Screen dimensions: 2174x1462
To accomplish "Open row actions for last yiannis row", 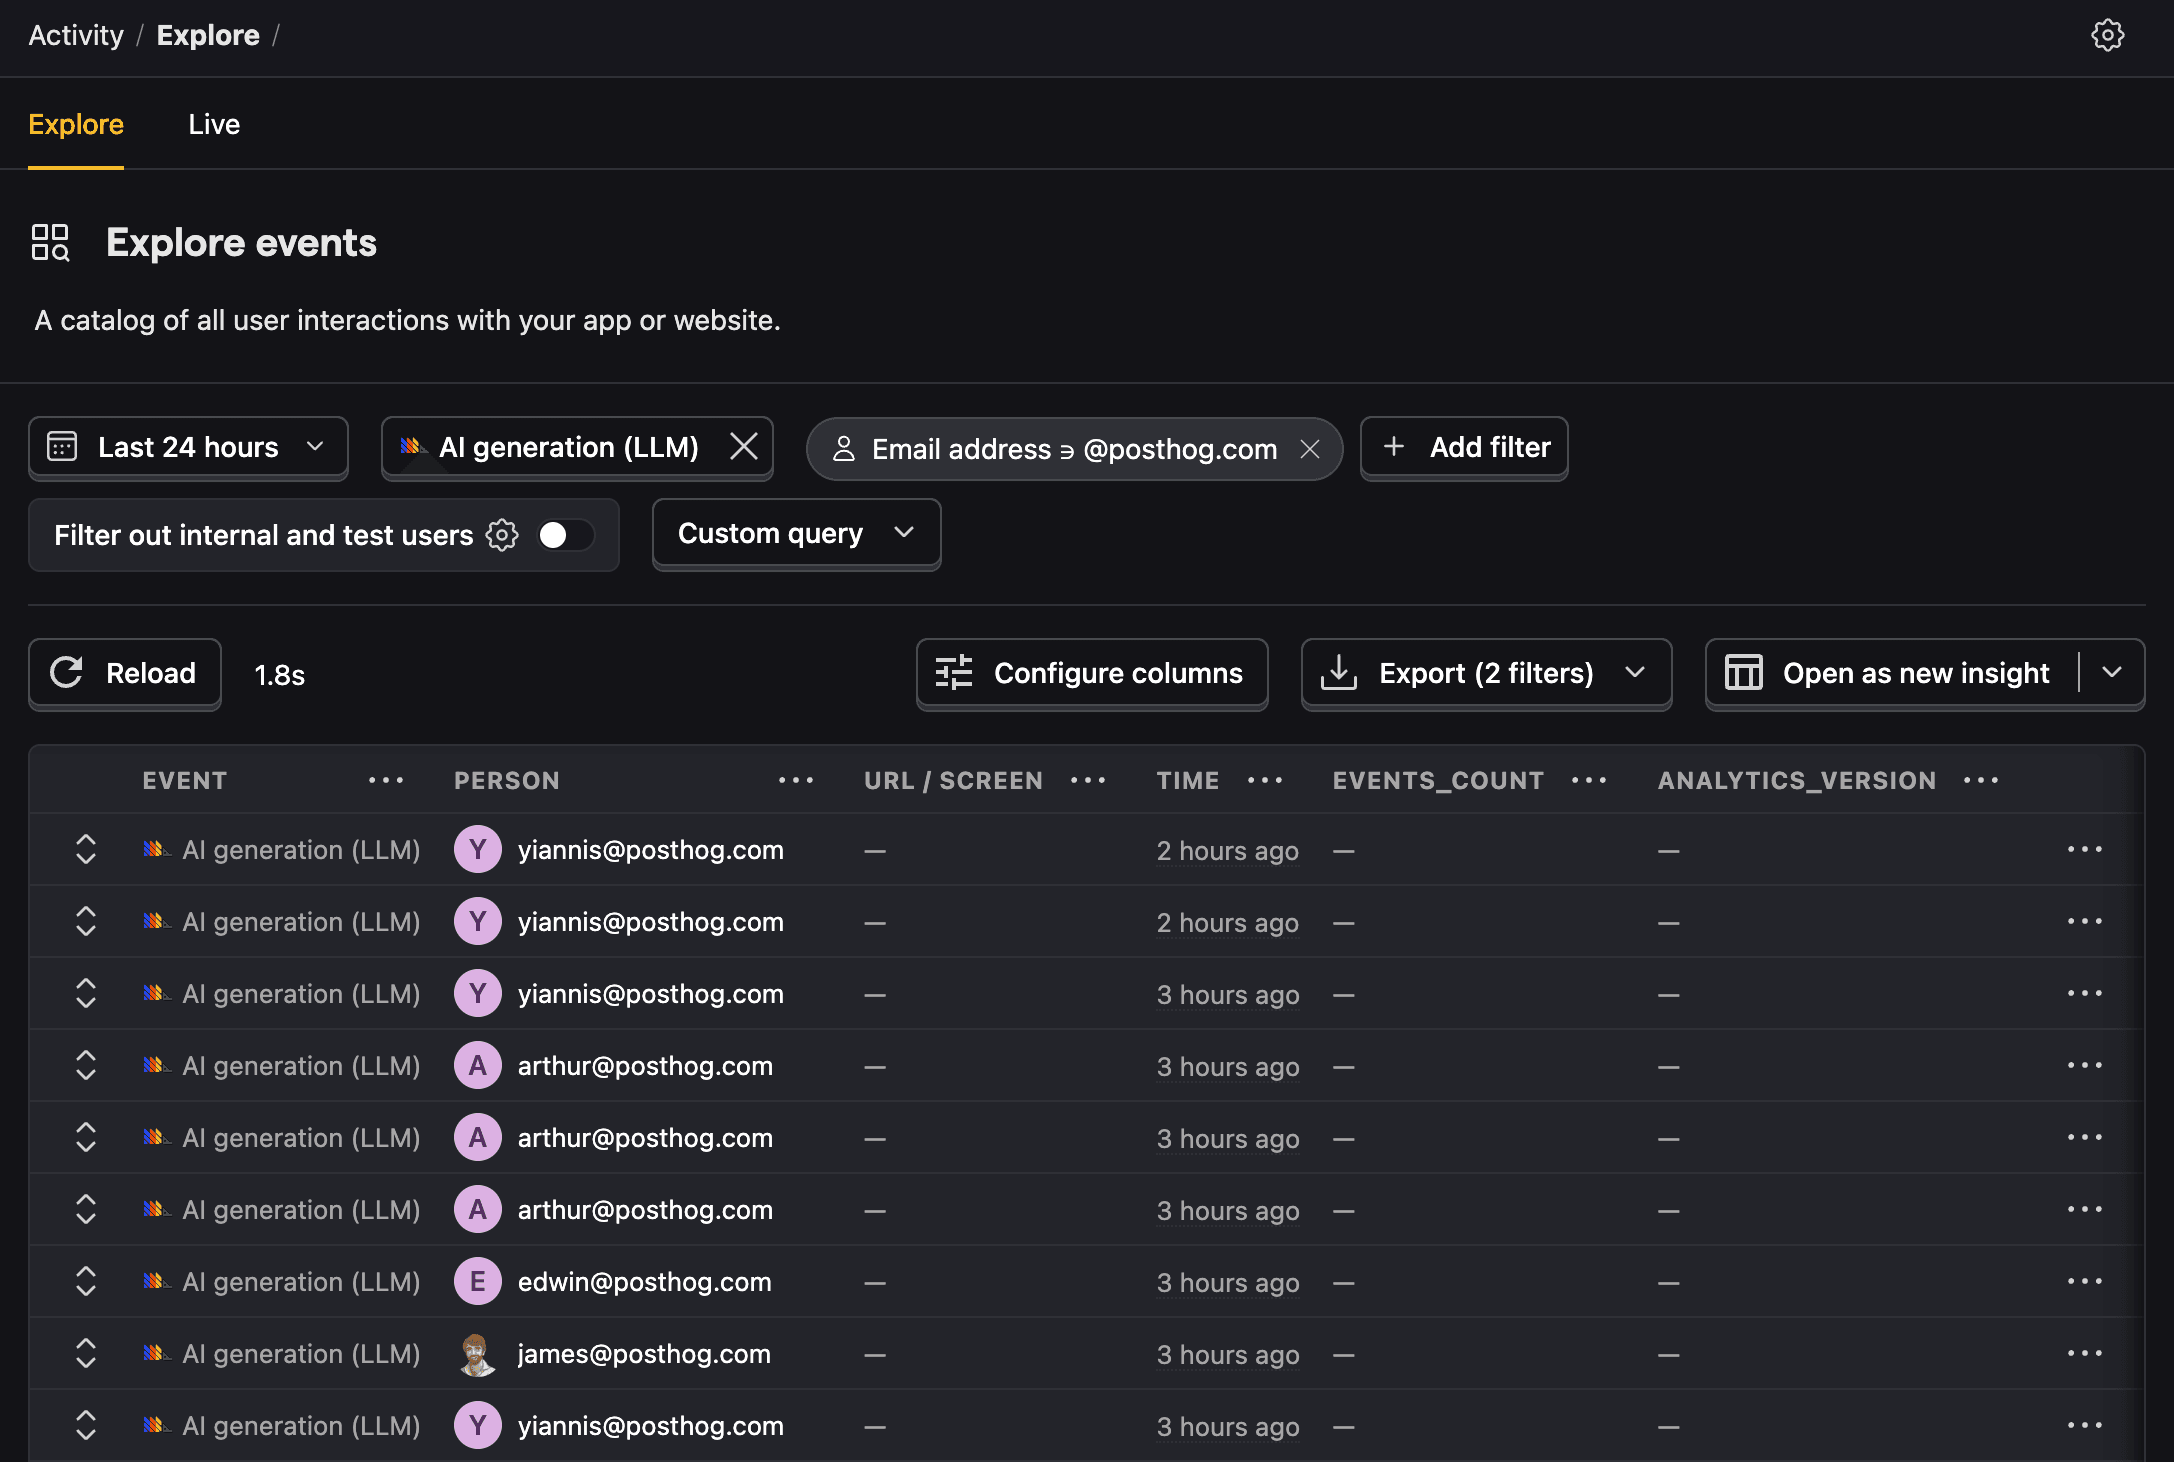I will point(2085,1425).
